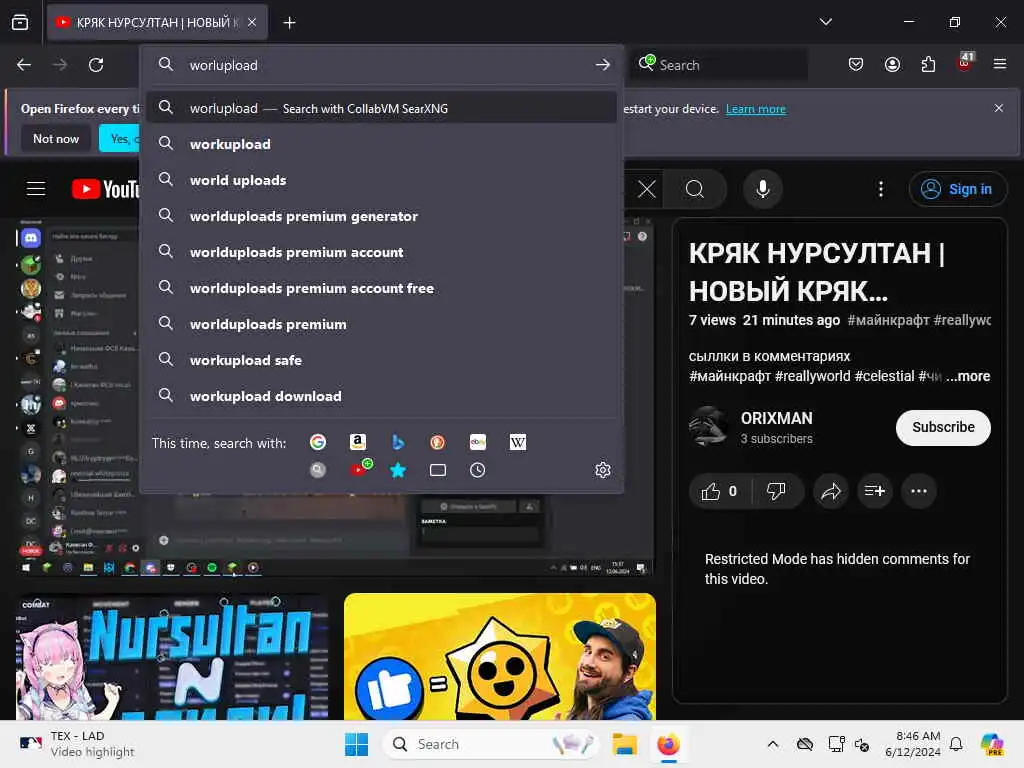Search browsing history via the clock icon
This screenshot has height=768, width=1024.
click(x=477, y=470)
